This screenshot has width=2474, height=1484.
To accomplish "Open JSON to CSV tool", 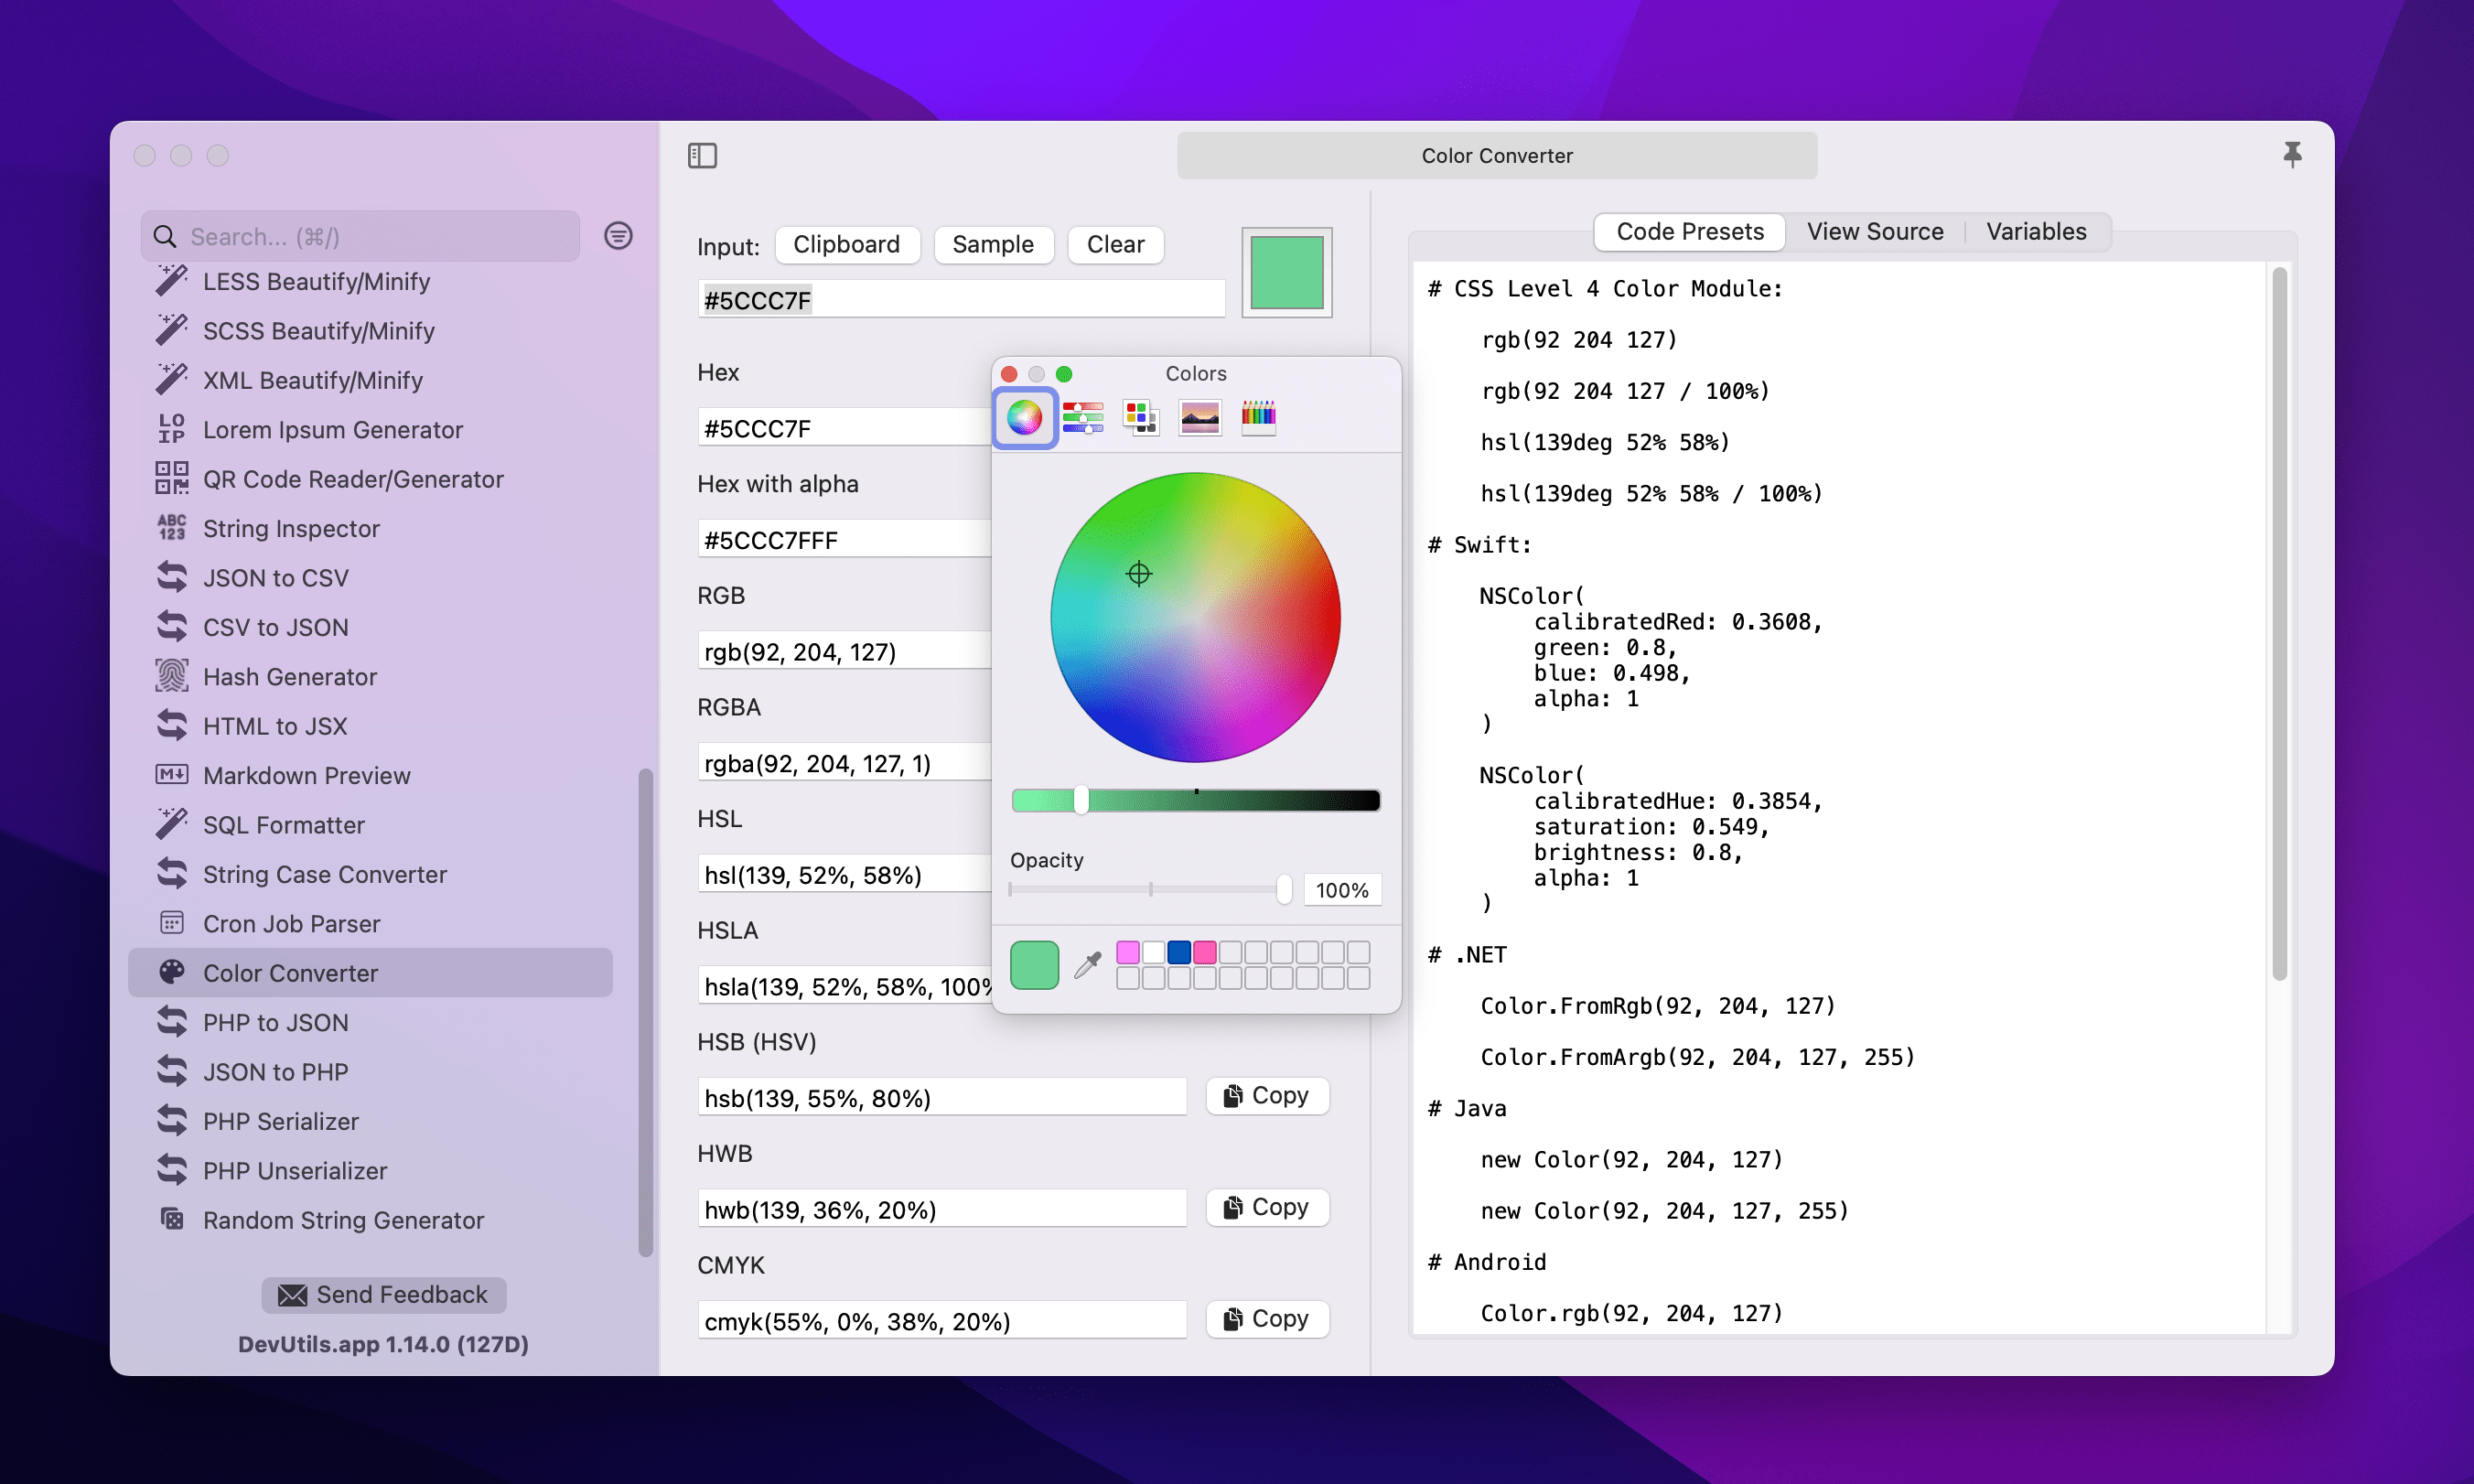I will coord(370,578).
